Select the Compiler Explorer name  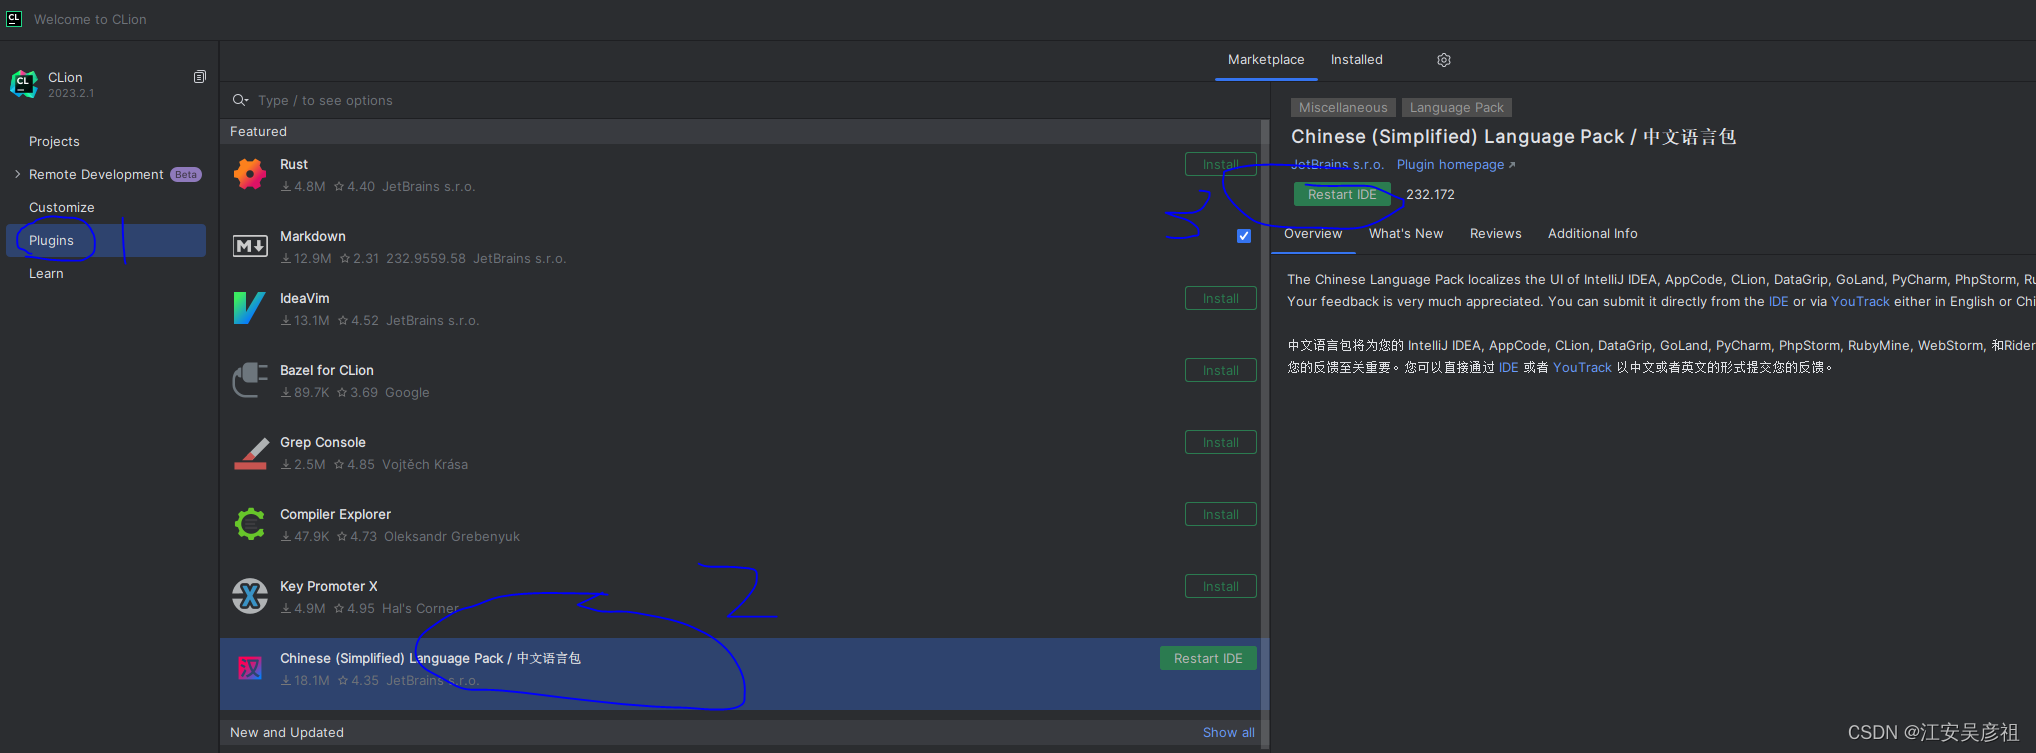(335, 514)
